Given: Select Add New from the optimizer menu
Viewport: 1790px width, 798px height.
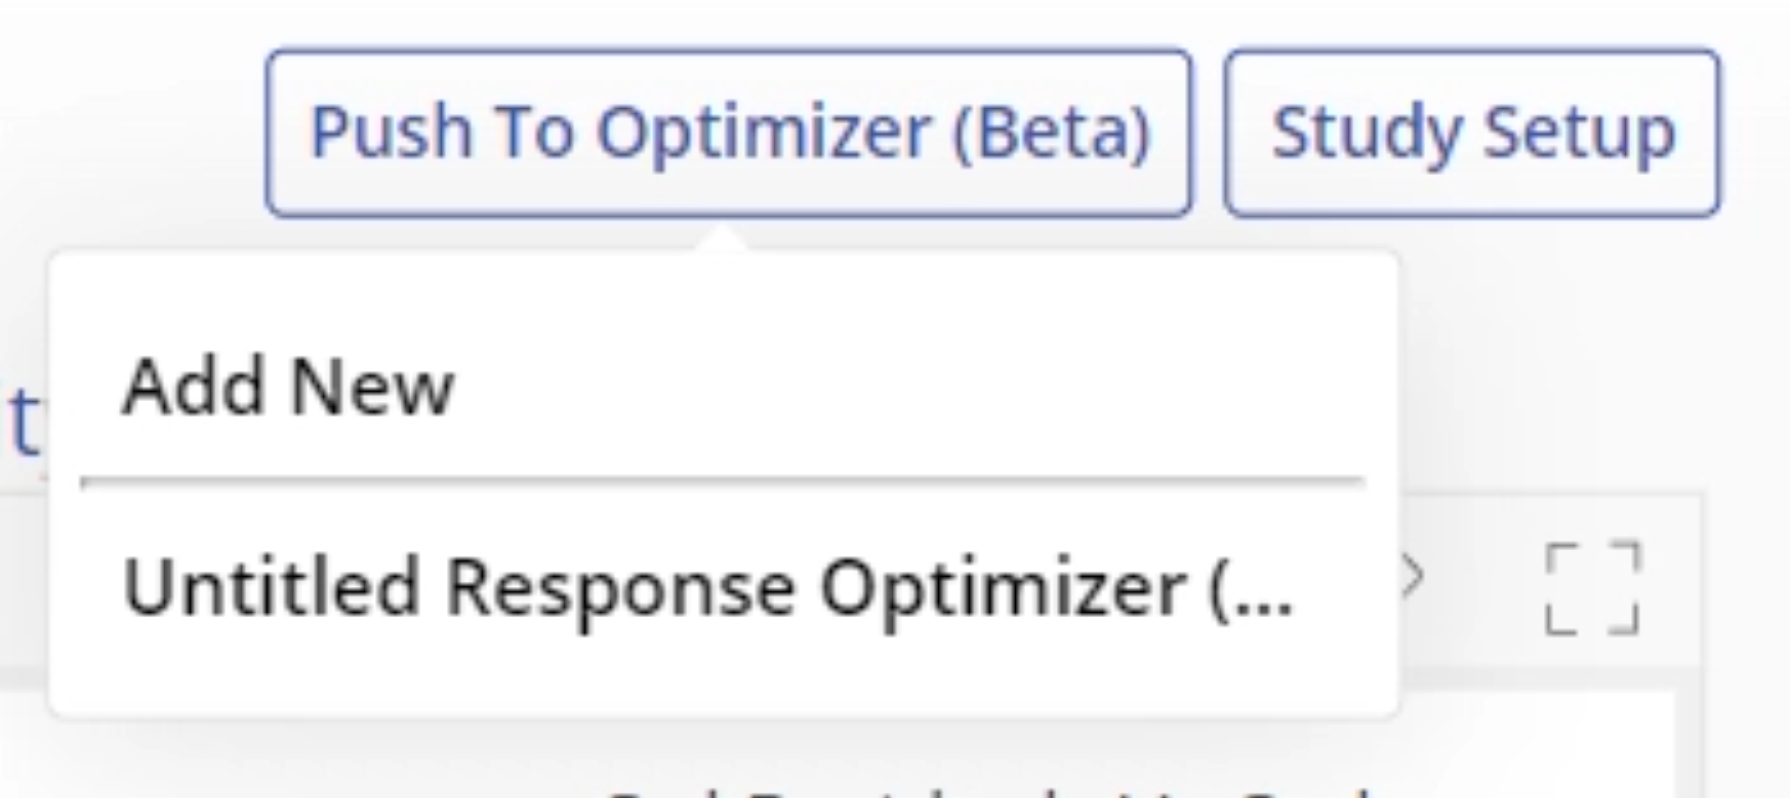Looking at the screenshot, I should [x=288, y=386].
